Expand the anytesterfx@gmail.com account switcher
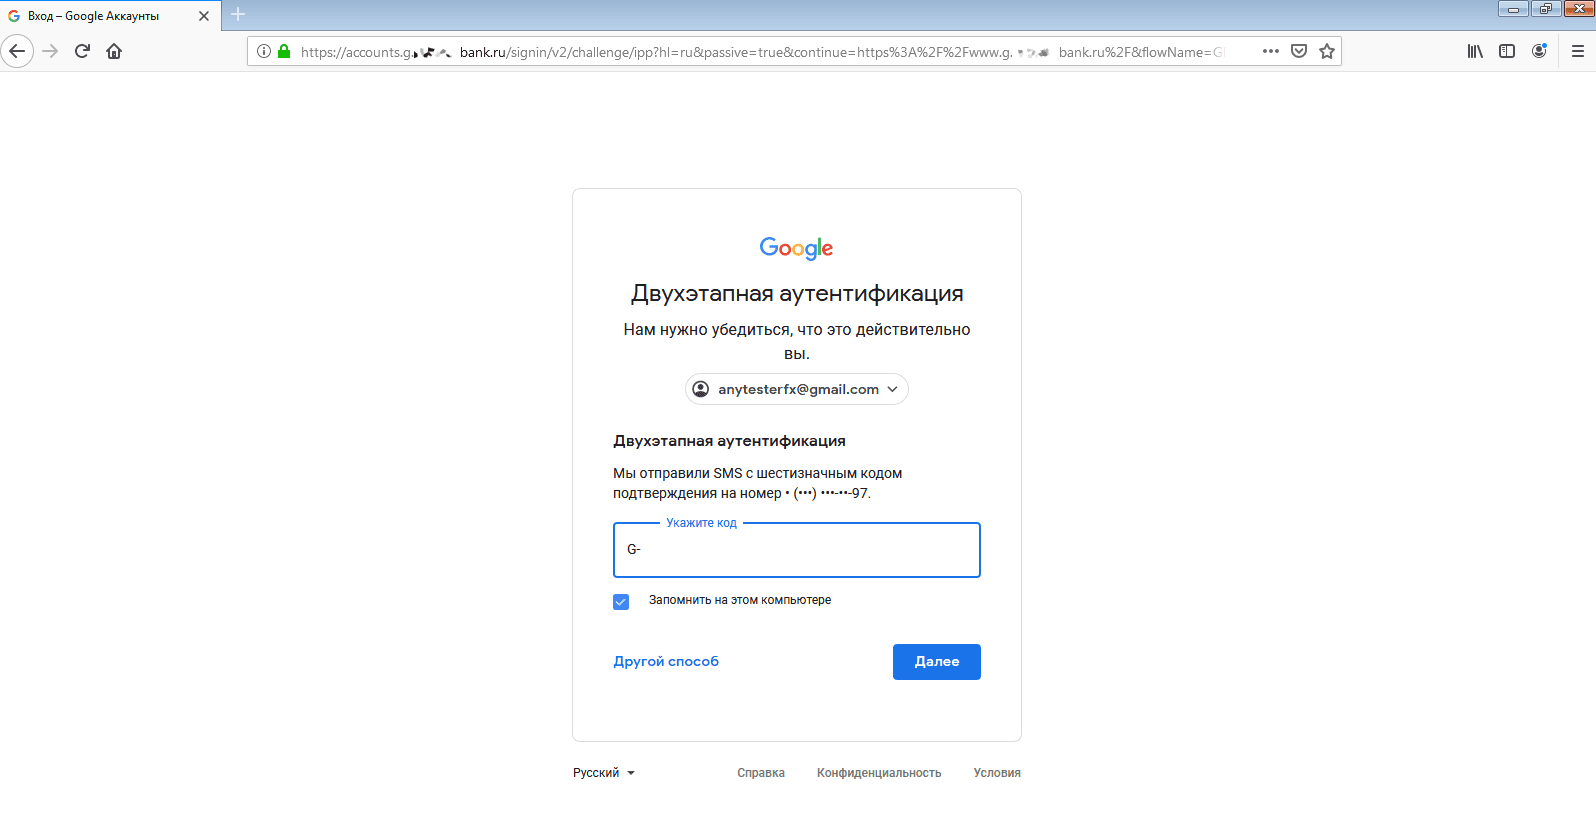This screenshot has height=830, width=1596. click(x=797, y=389)
